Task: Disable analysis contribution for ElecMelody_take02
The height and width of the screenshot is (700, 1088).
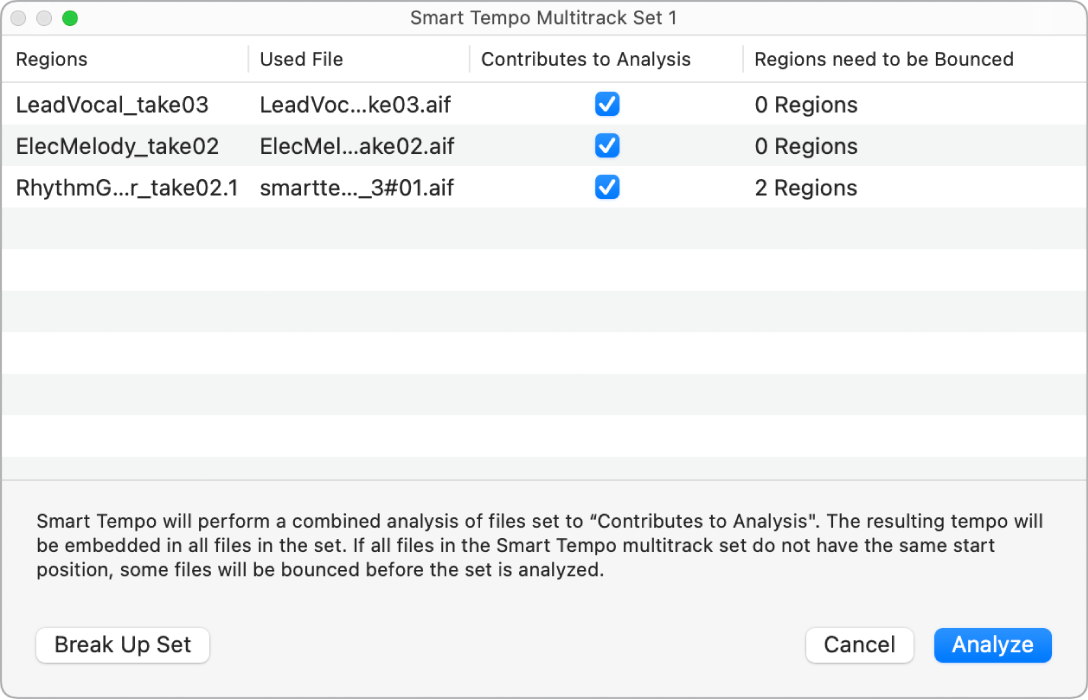Action: point(607,146)
